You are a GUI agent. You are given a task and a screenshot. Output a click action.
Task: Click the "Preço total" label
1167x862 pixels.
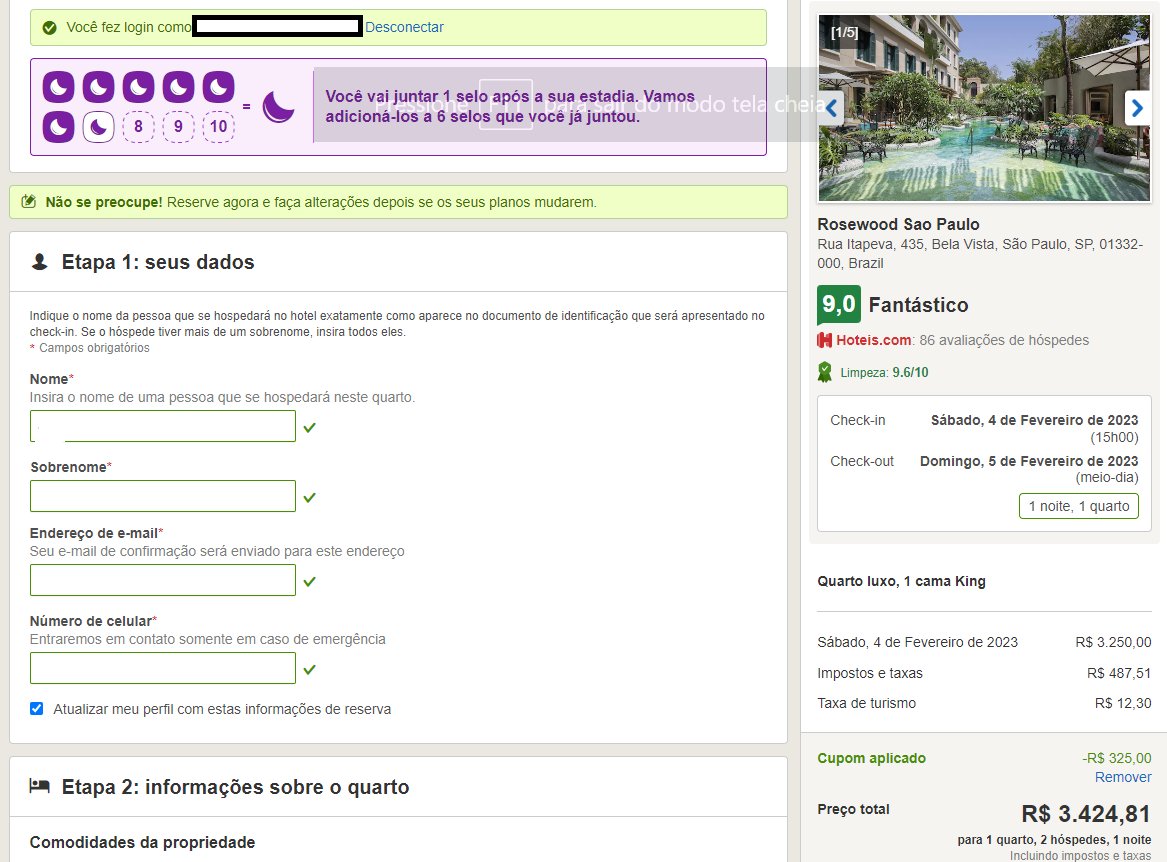click(854, 809)
